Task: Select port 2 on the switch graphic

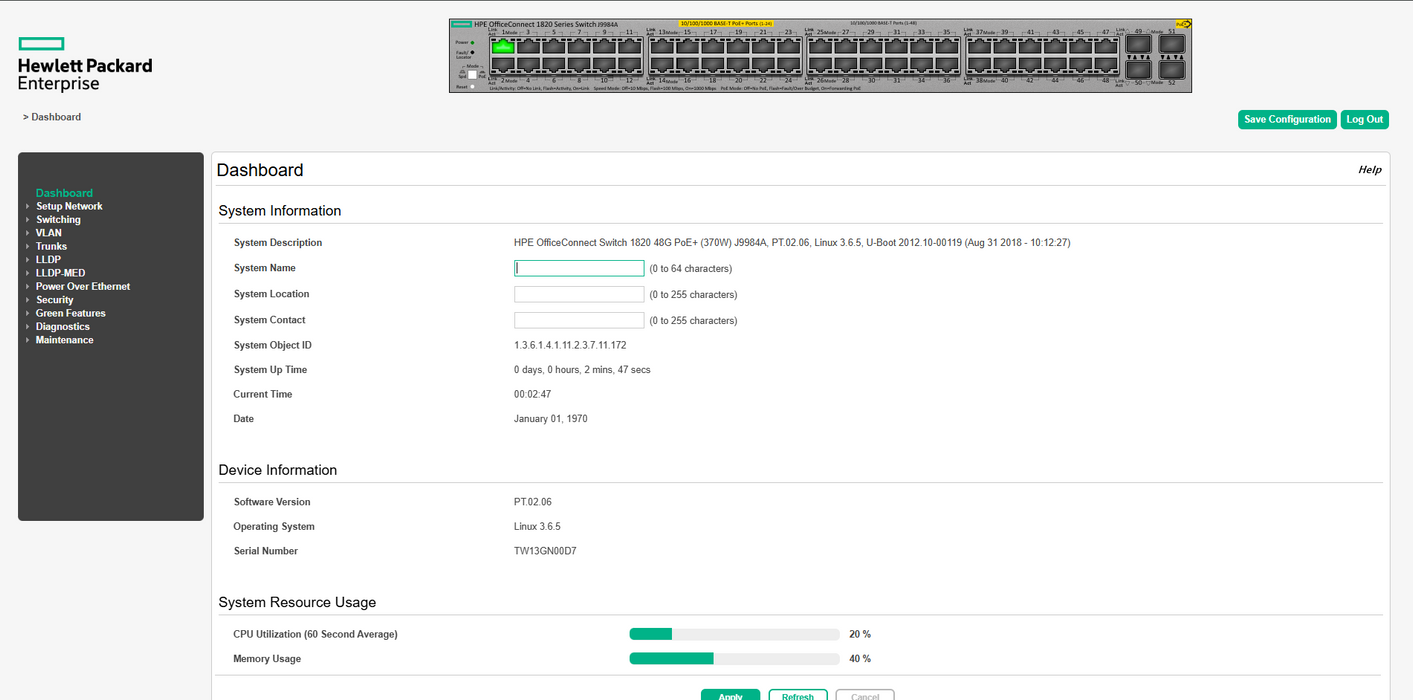Action: [503, 65]
